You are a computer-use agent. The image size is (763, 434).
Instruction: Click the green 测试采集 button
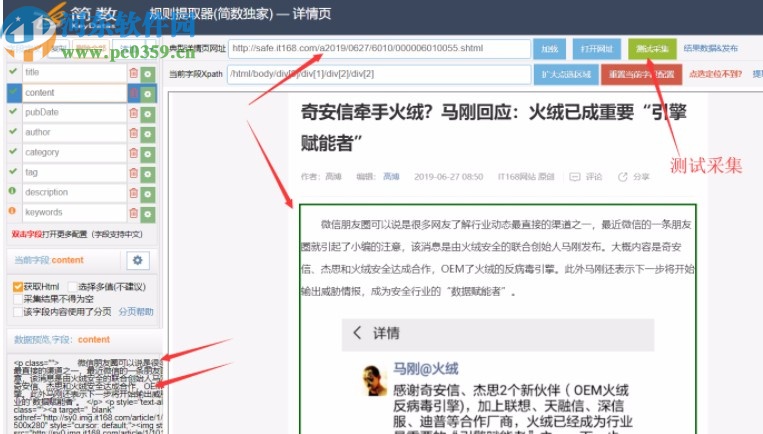click(652, 49)
